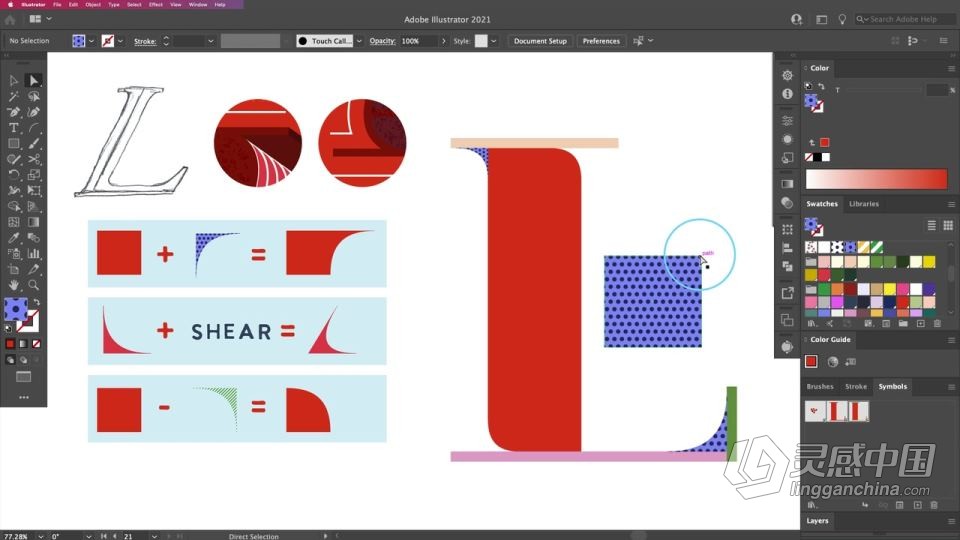Switch to the Brushes tab

point(820,386)
